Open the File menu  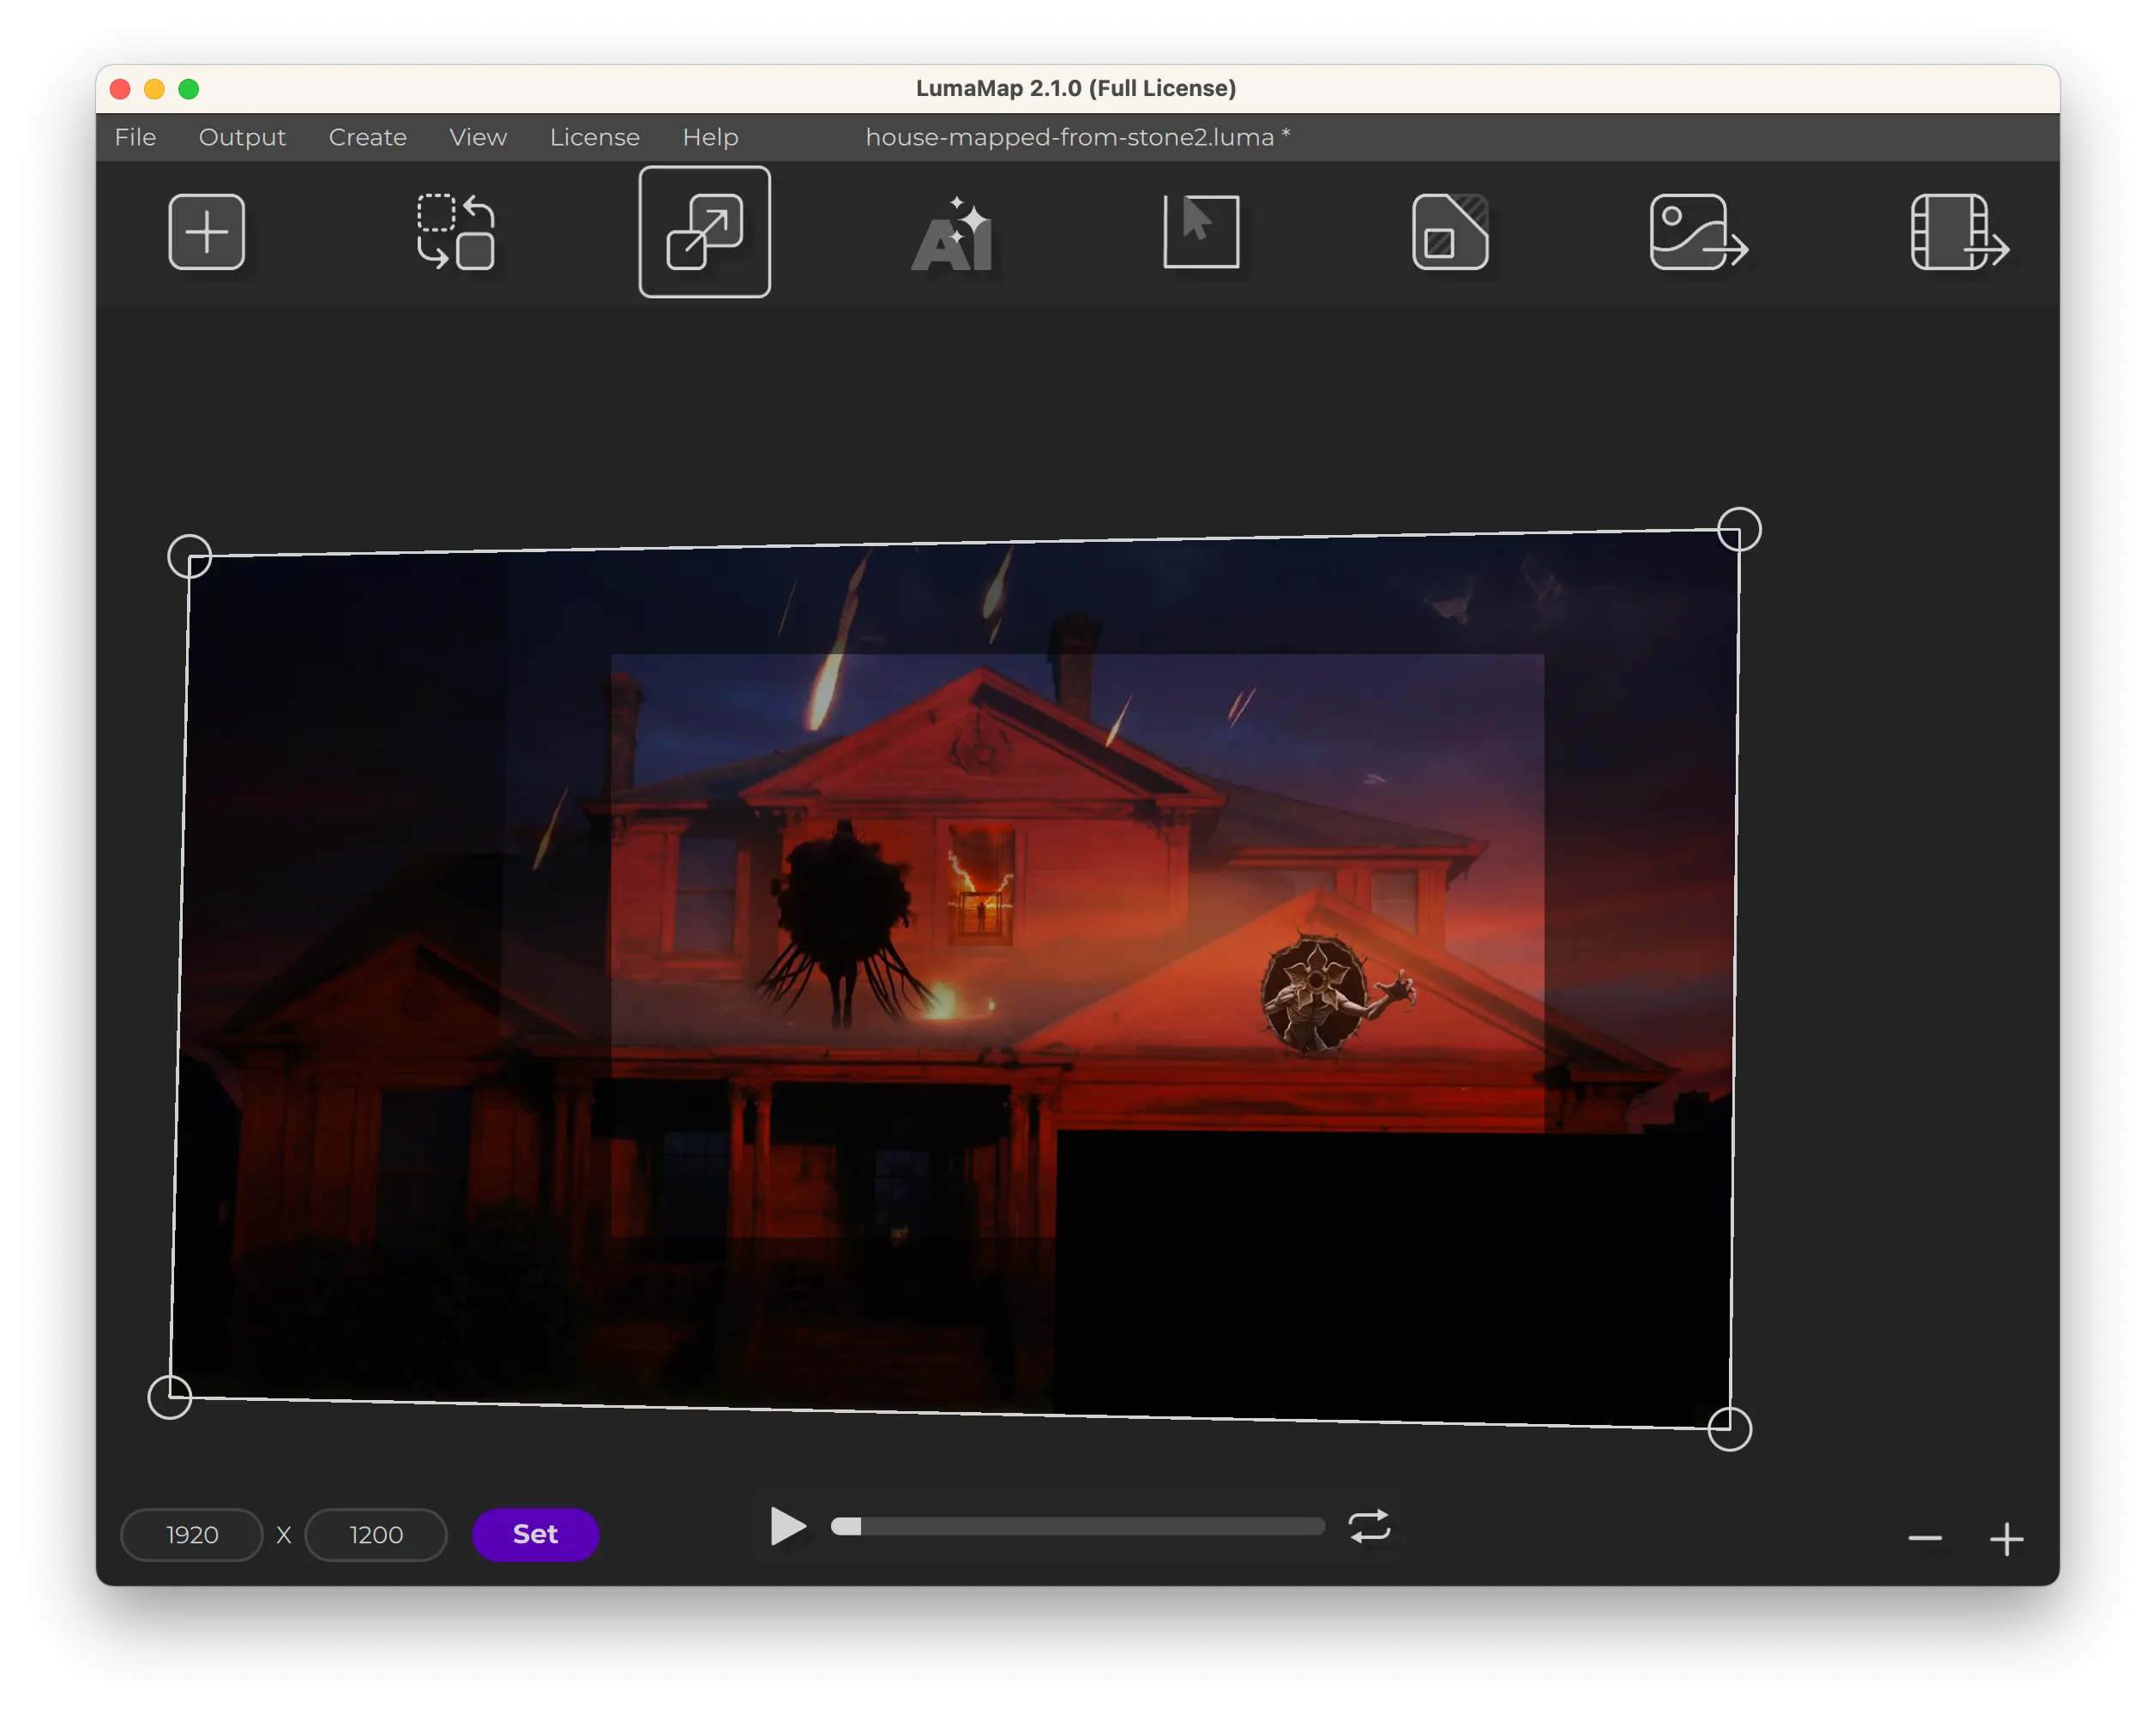point(135,137)
